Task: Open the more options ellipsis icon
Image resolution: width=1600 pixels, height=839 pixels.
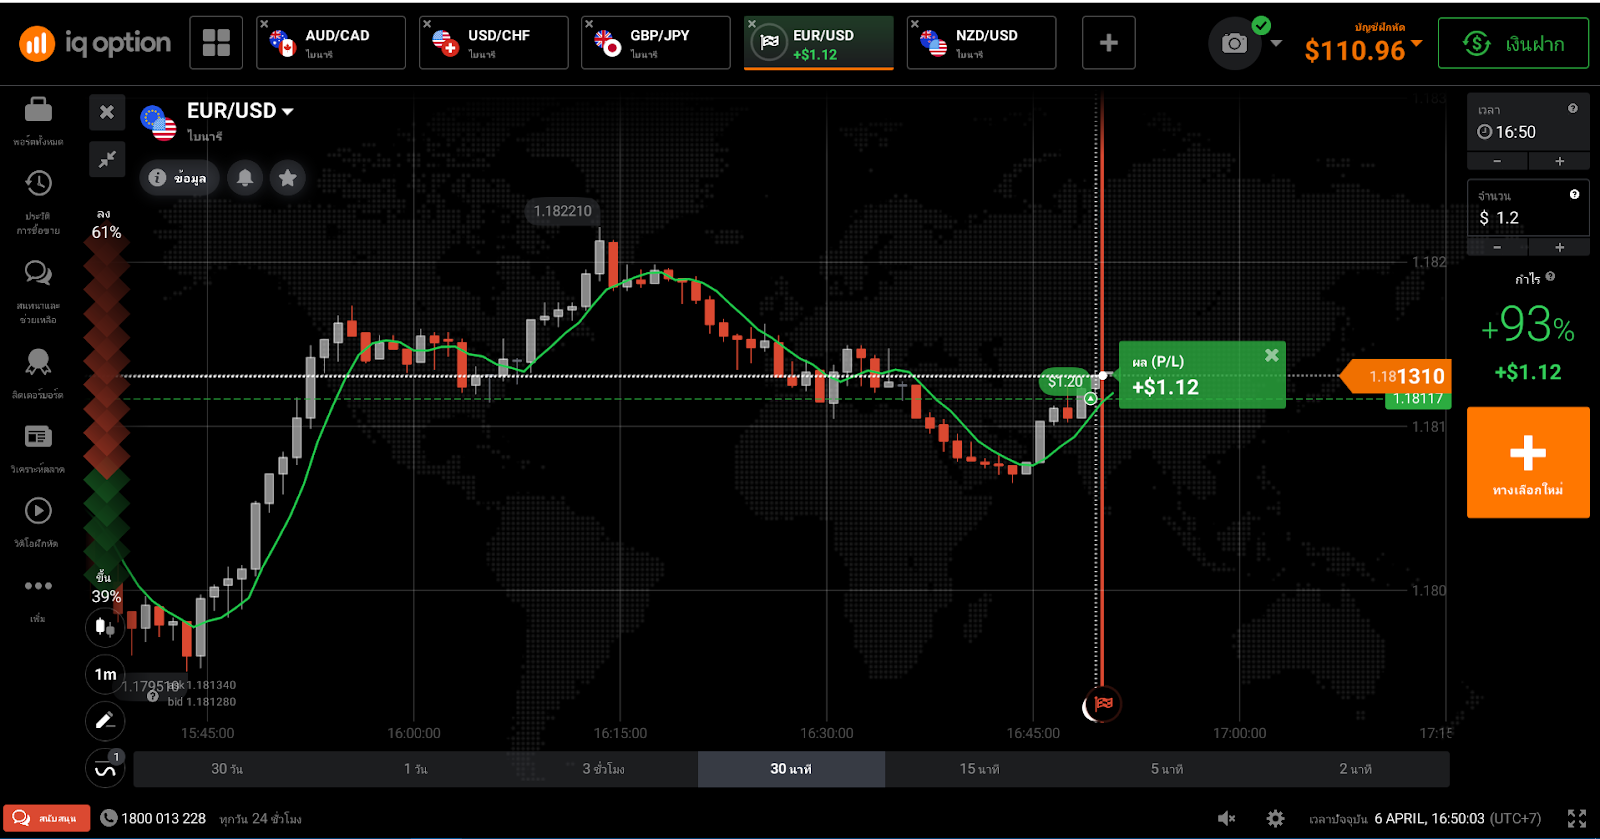Action: (x=38, y=586)
